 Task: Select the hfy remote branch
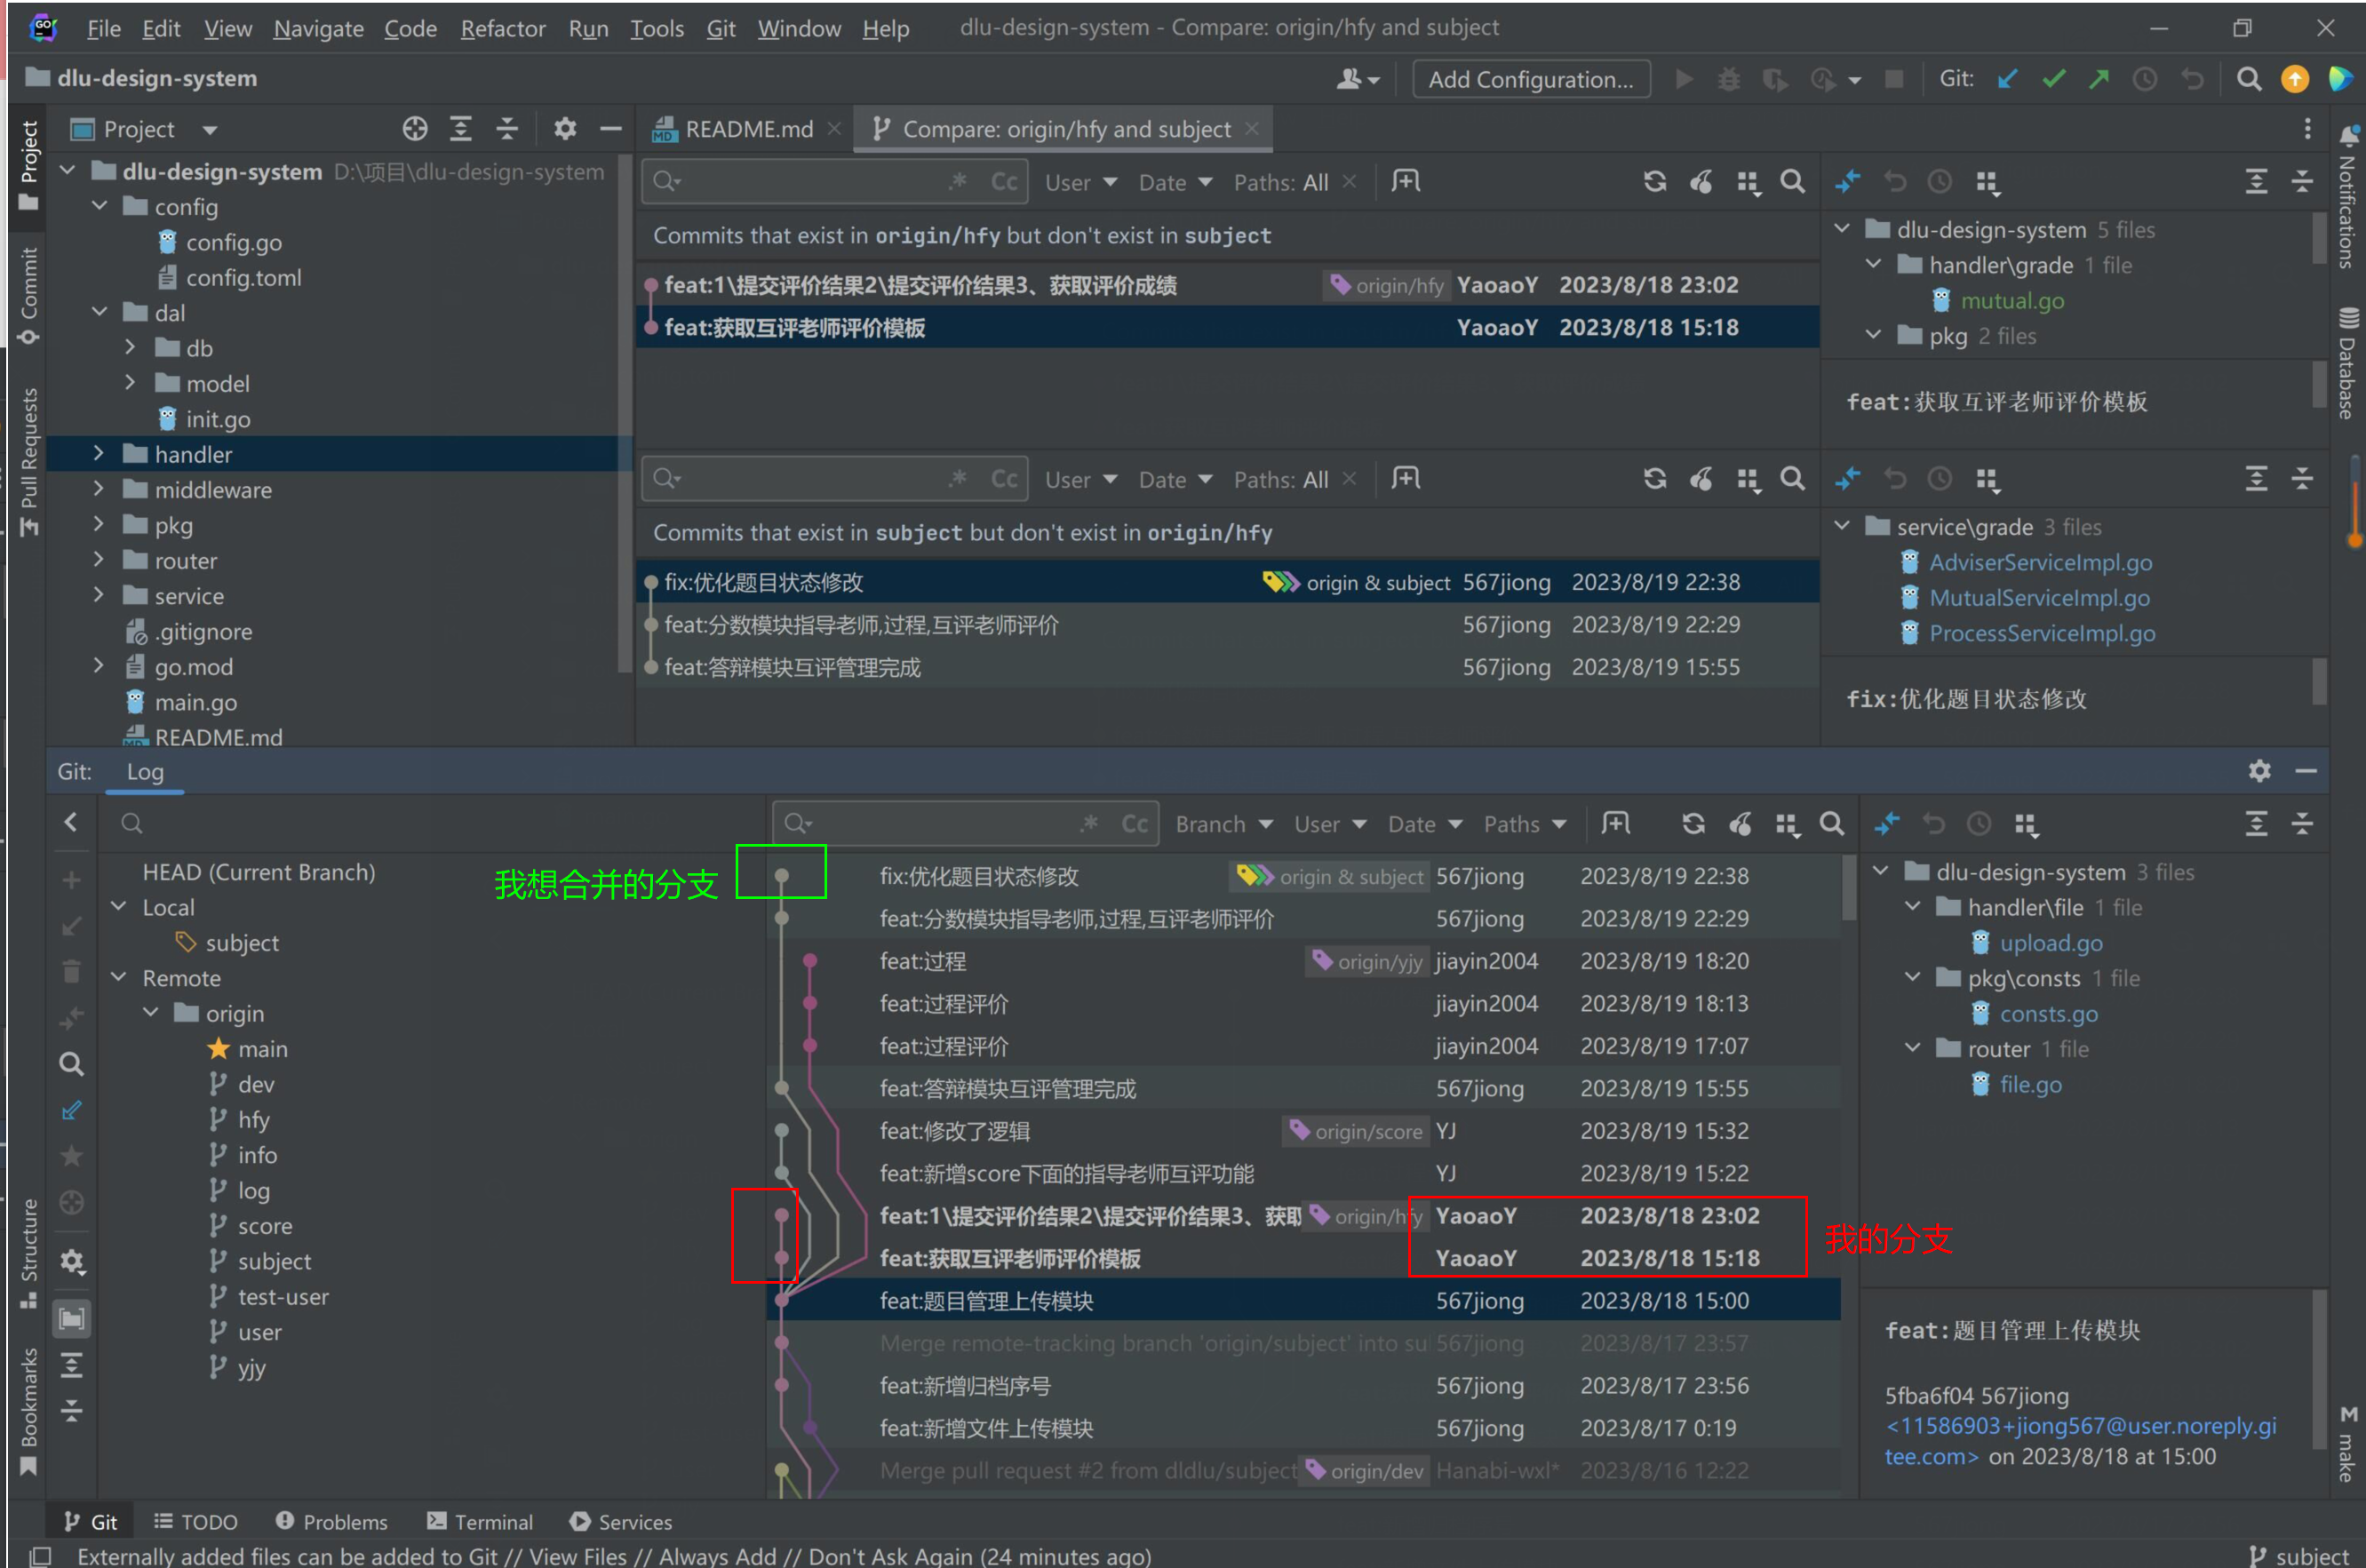(x=253, y=1119)
